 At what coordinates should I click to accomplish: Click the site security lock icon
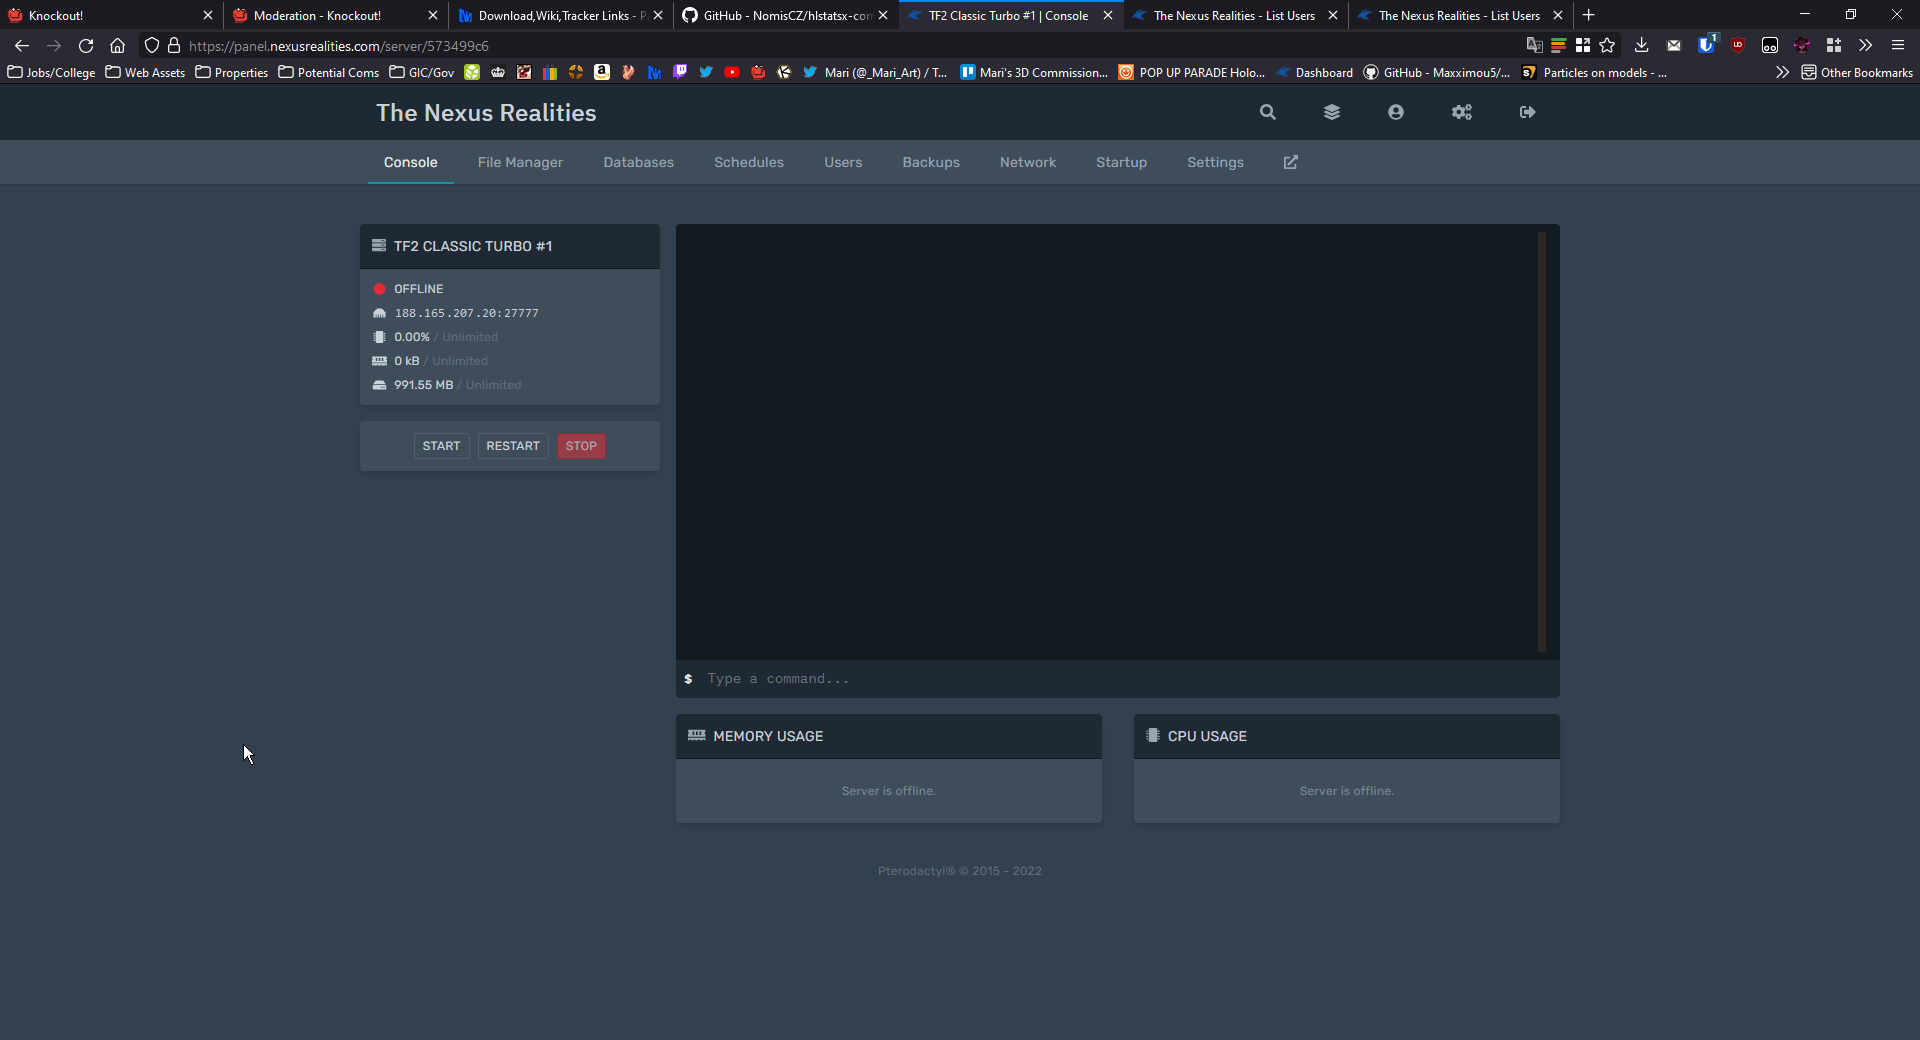pyautogui.click(x=174, y=45)
